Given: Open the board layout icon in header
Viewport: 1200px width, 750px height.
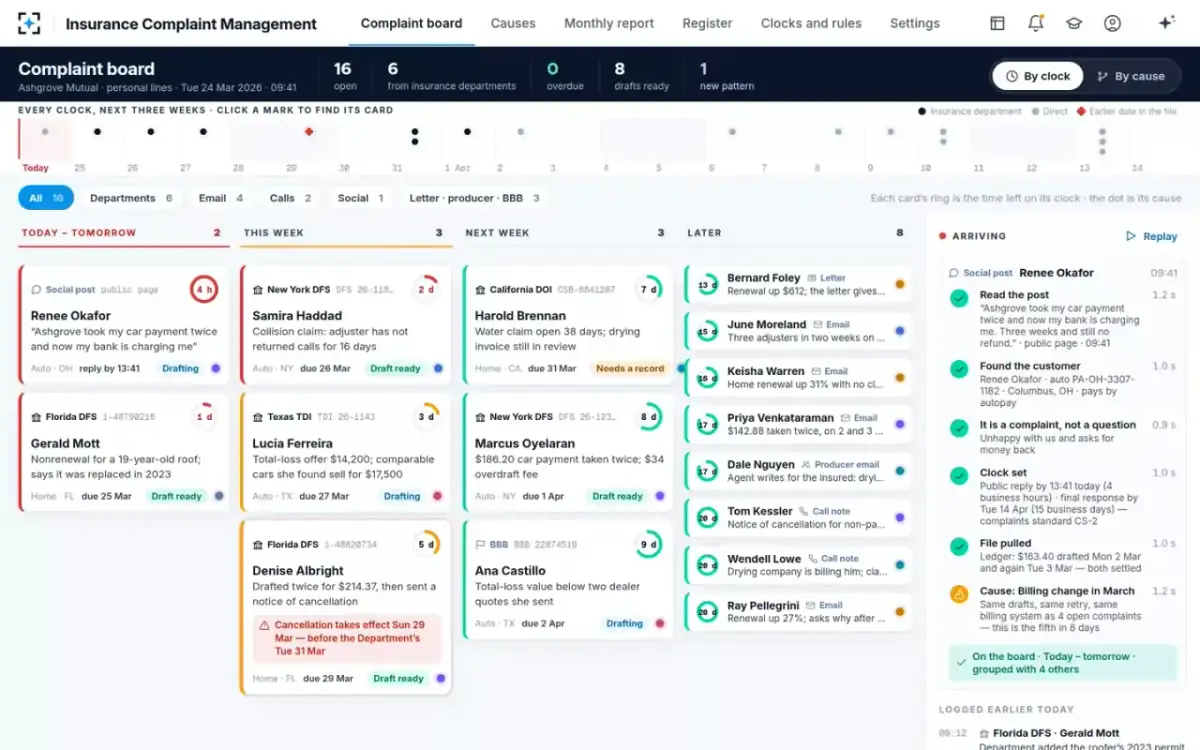Looking at the screenshot, I should 997,23.
